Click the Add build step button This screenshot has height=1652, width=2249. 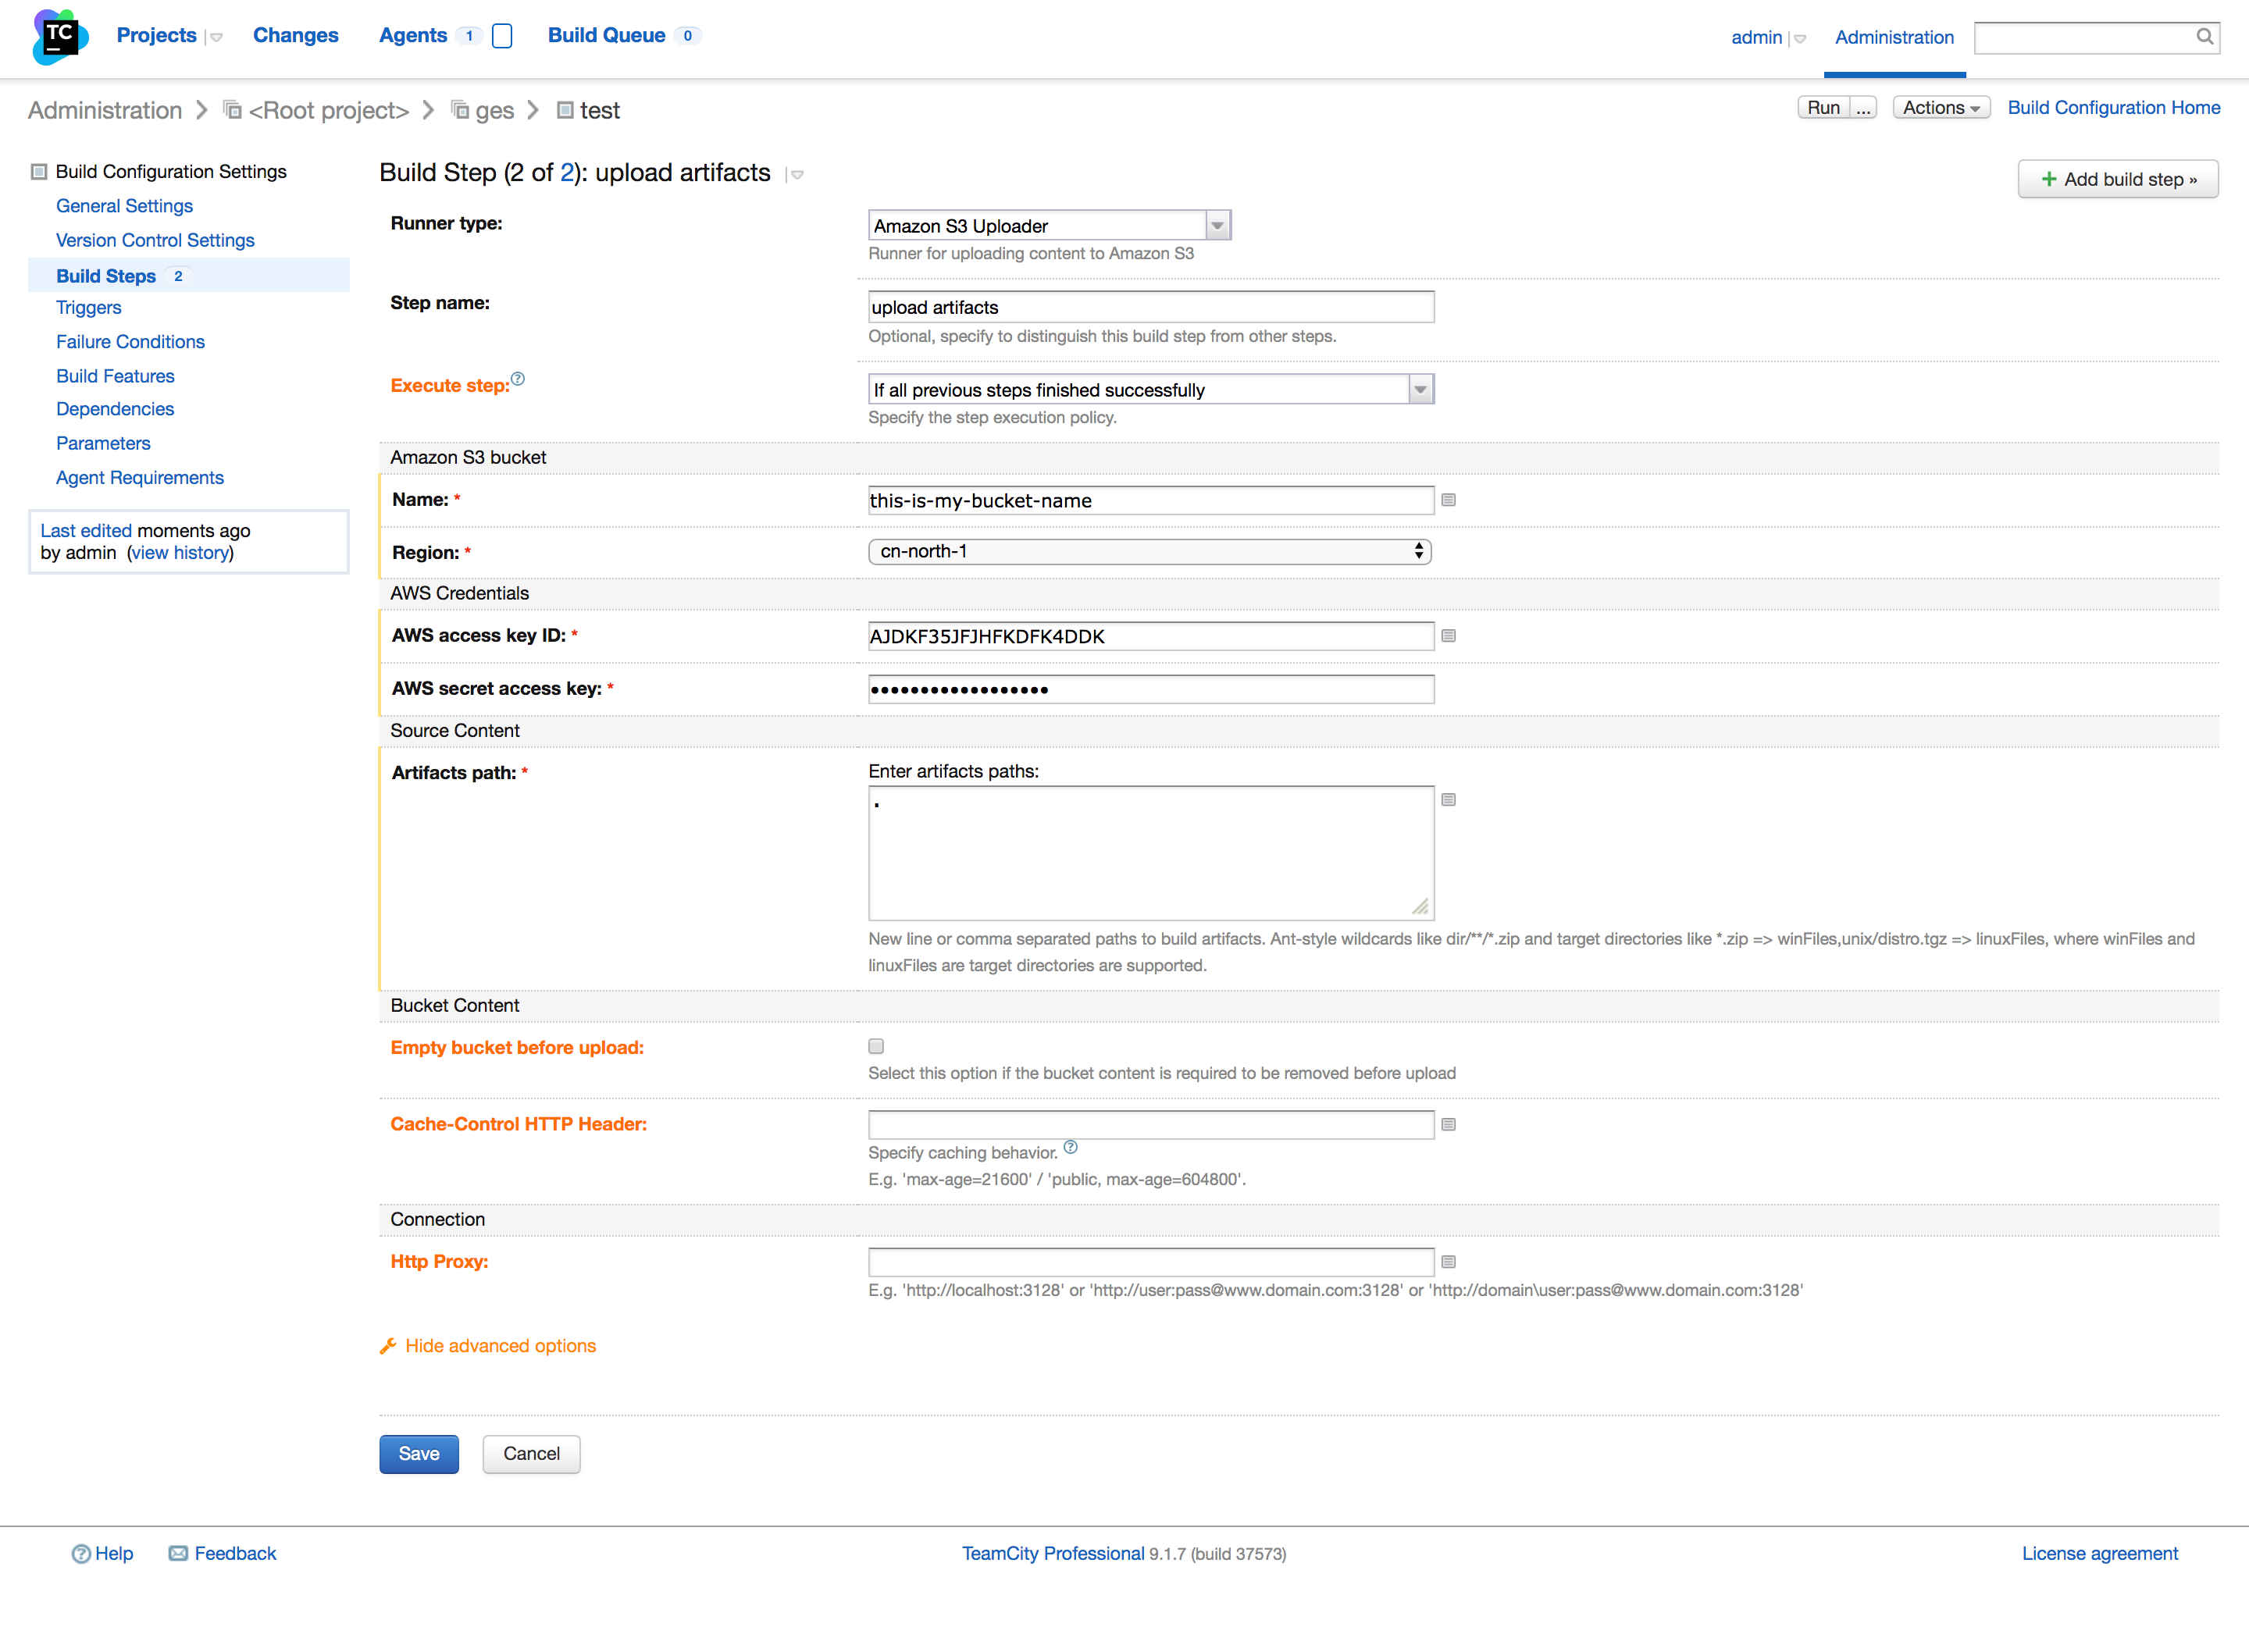[2117, 180]
